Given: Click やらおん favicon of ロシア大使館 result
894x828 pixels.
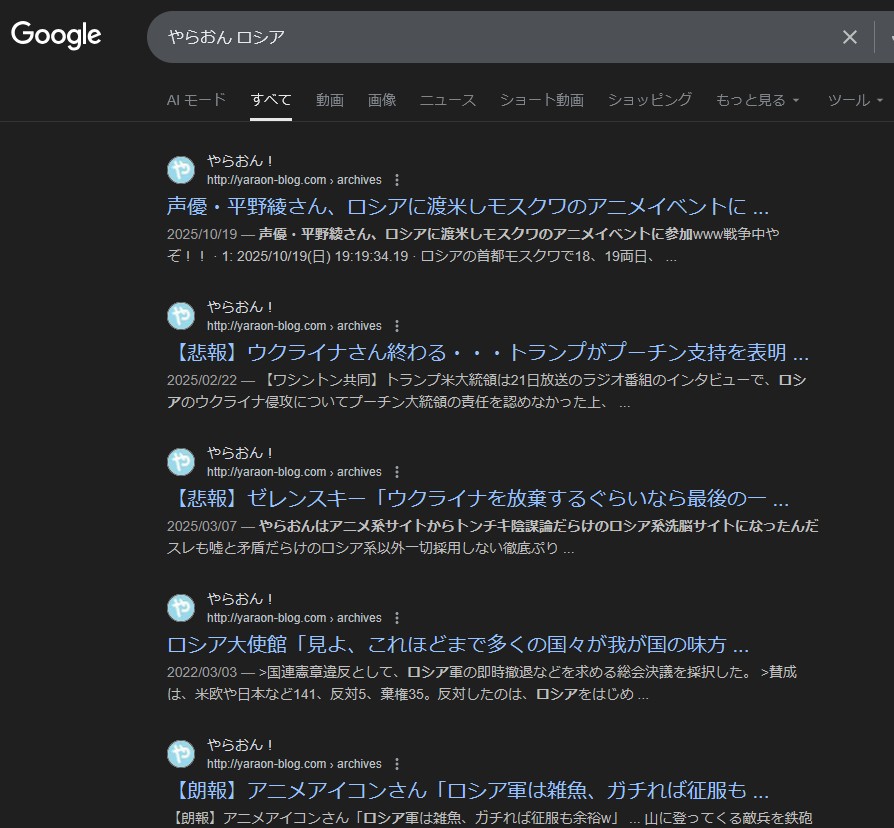Looking at the screenshot, I should 181,608.
